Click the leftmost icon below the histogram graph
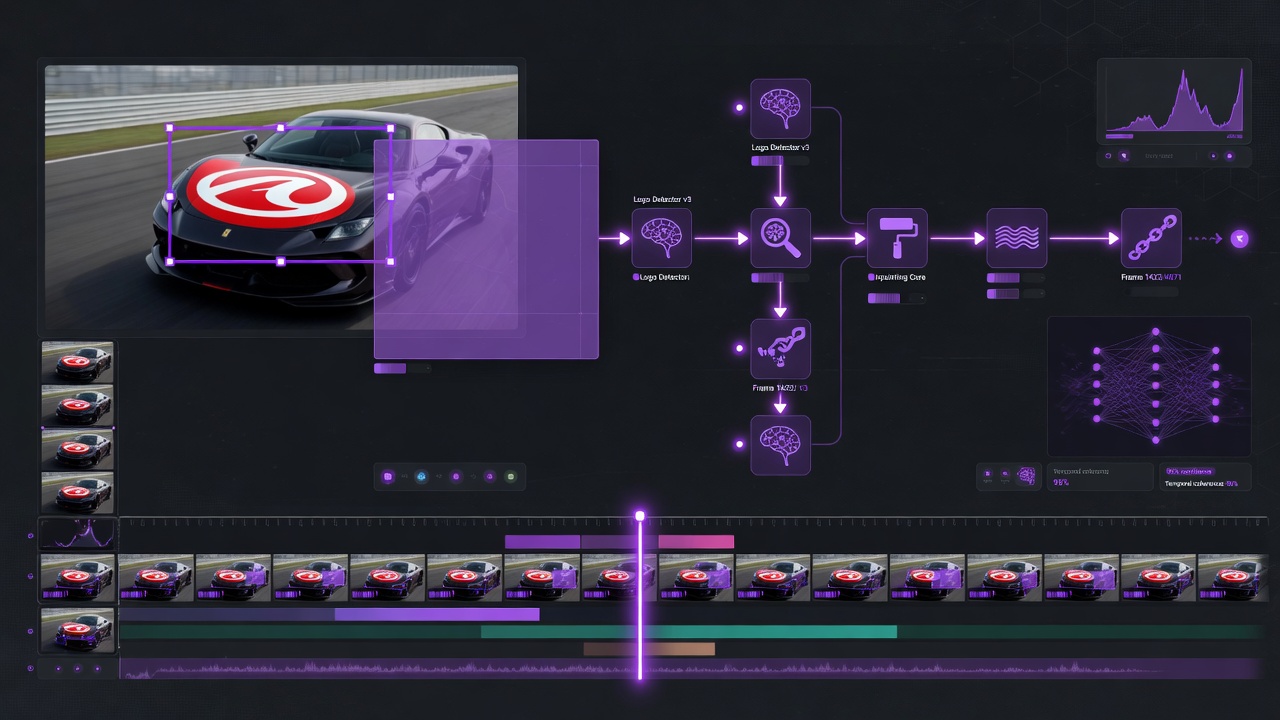Image resolution: width=1280 pixels, height=720 pixels. [x=1108, y=156]
